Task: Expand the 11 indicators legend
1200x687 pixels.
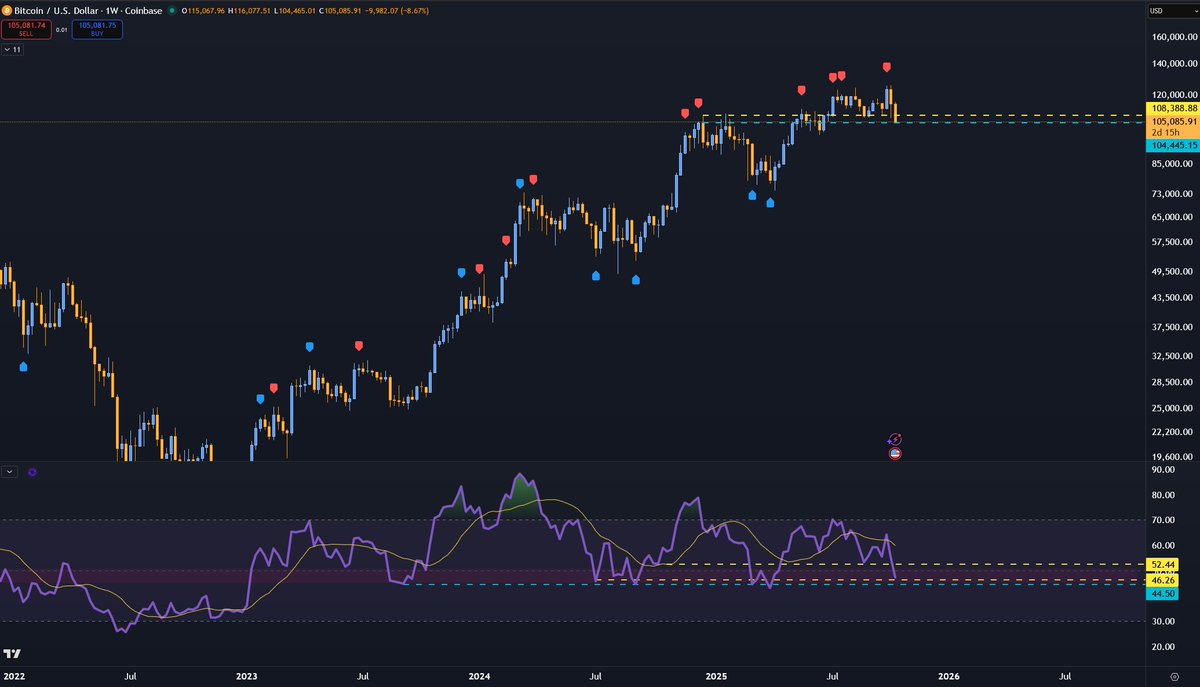Action: [12, 48]
